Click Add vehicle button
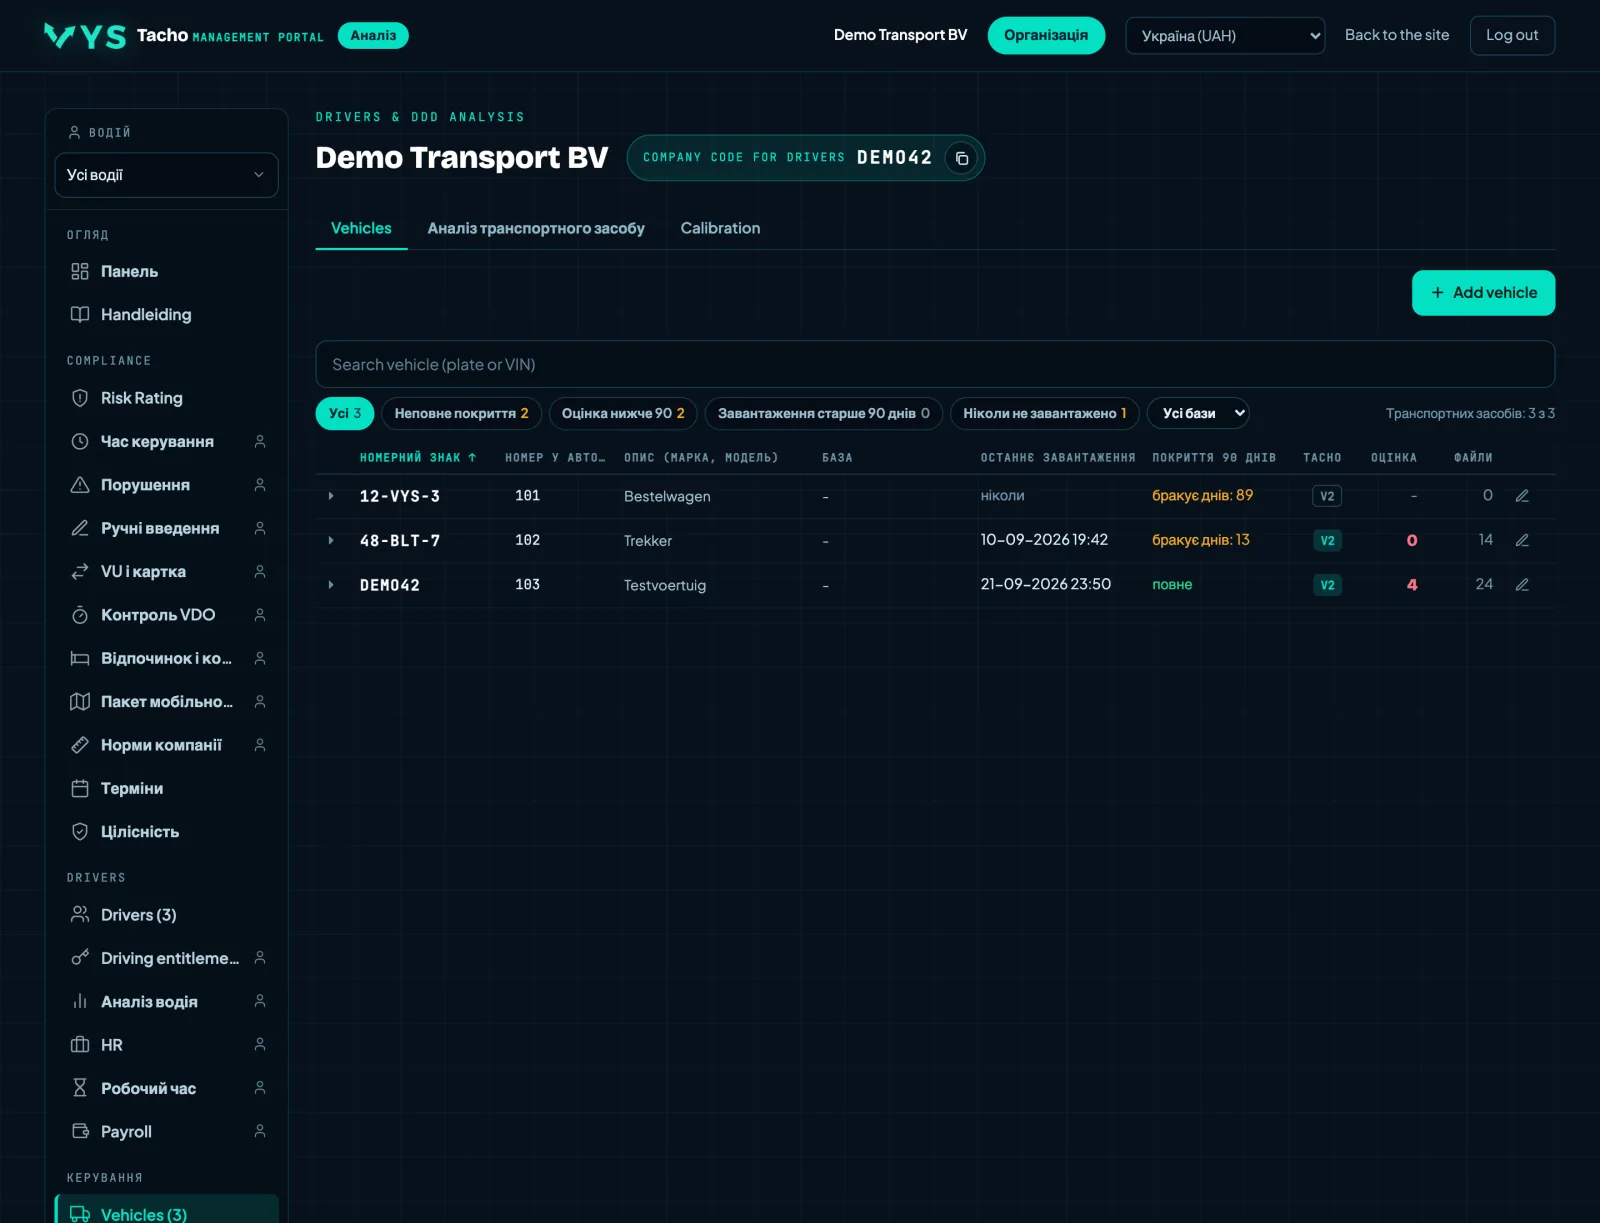 pyautogui.click(x=1483, y=293)
